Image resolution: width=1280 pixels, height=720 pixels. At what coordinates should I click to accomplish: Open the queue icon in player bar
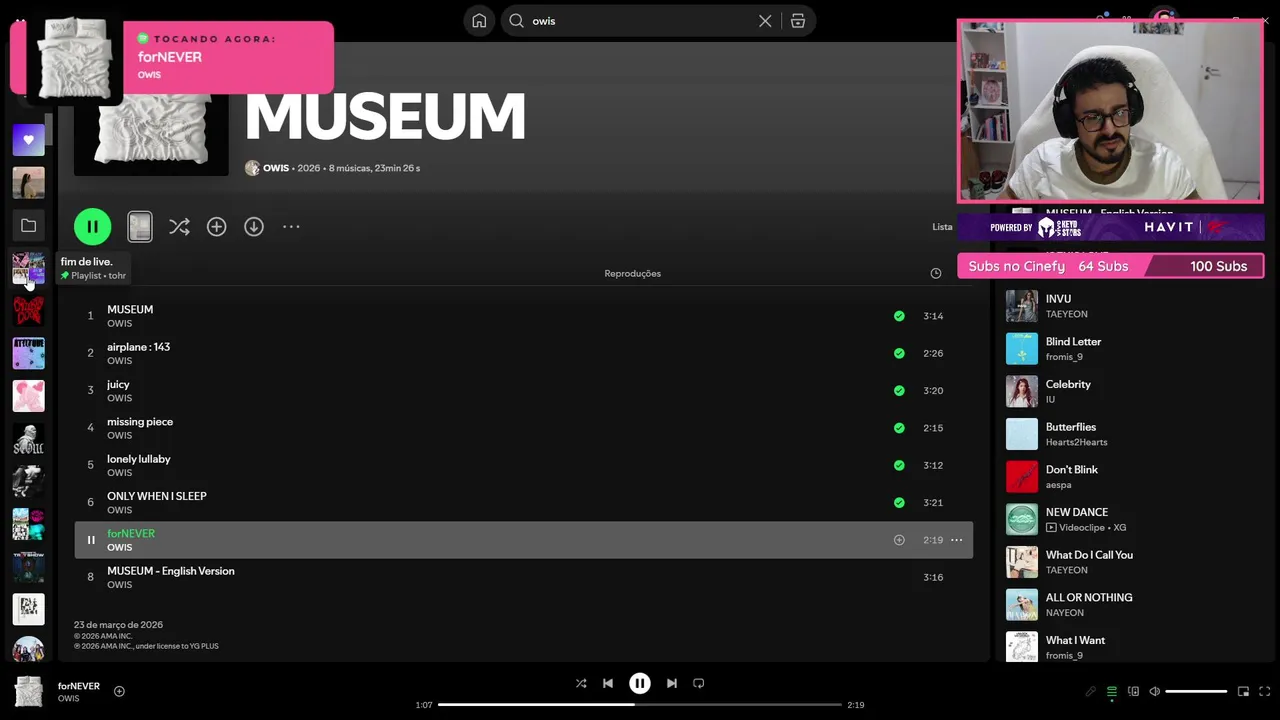pos(1112,692)
